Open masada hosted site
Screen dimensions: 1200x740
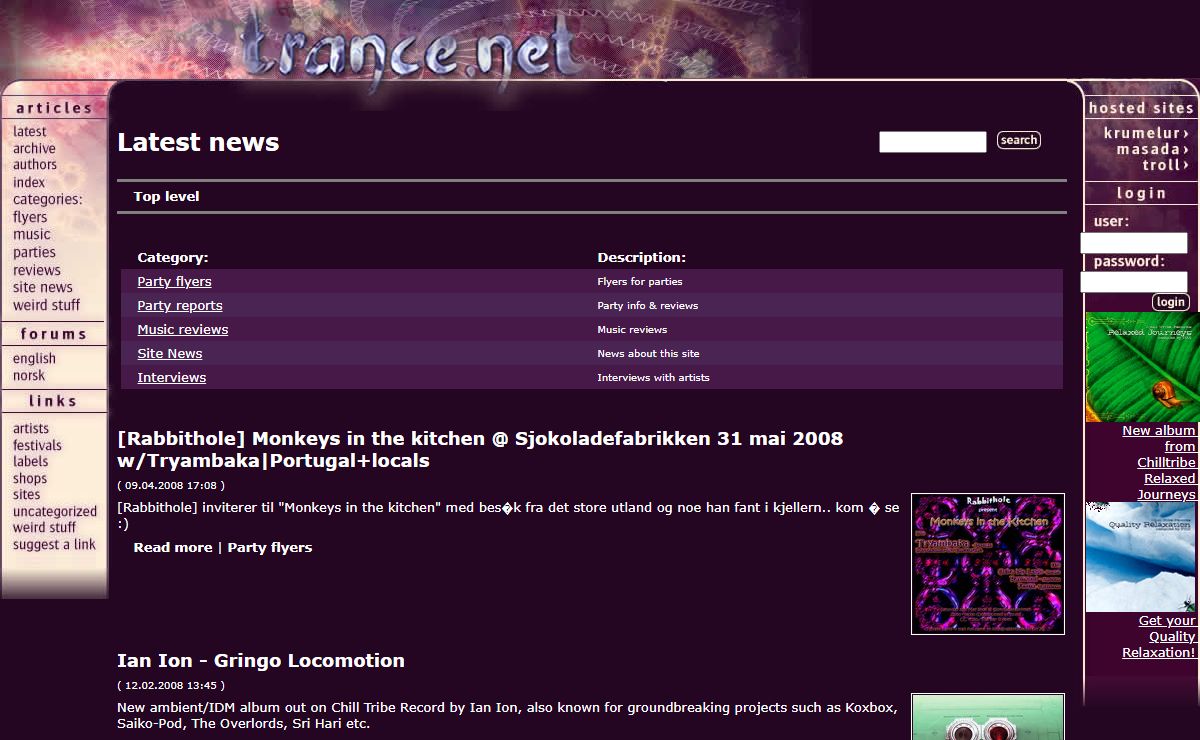tap(1153, 149)
